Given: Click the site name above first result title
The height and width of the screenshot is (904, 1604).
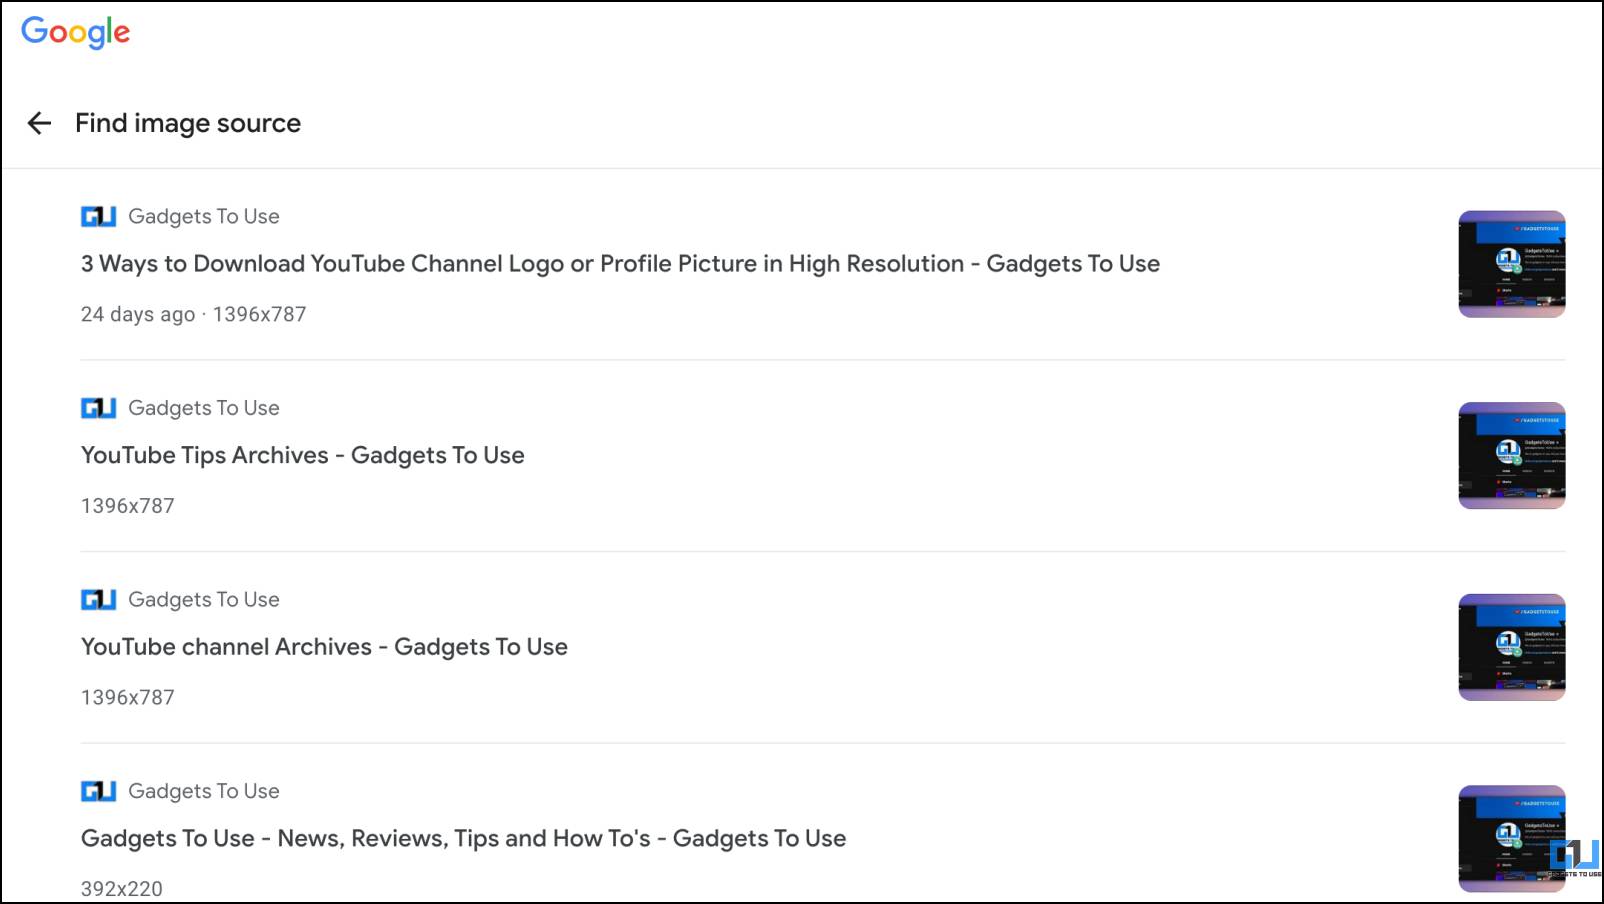Looking at the screenshot, I should (204, 216).
